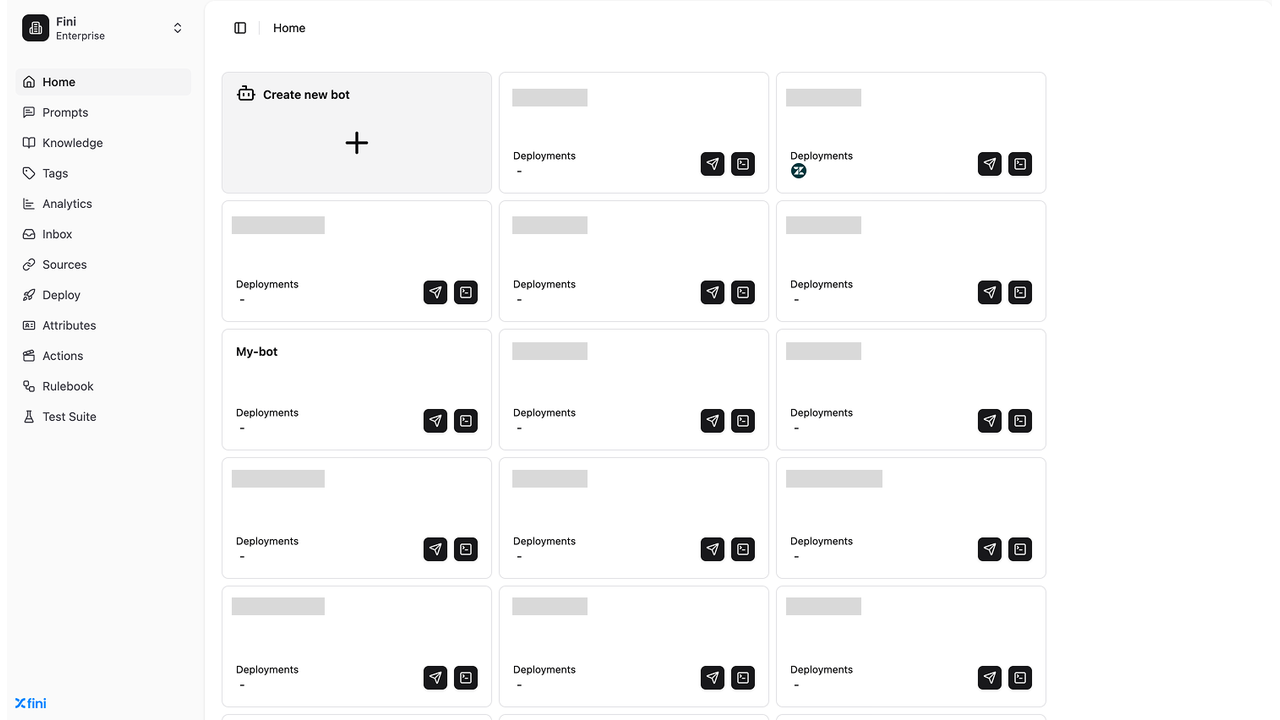Click the fini logo link at the bottom
Screen dimensions: 1280x720
[31, 703]
